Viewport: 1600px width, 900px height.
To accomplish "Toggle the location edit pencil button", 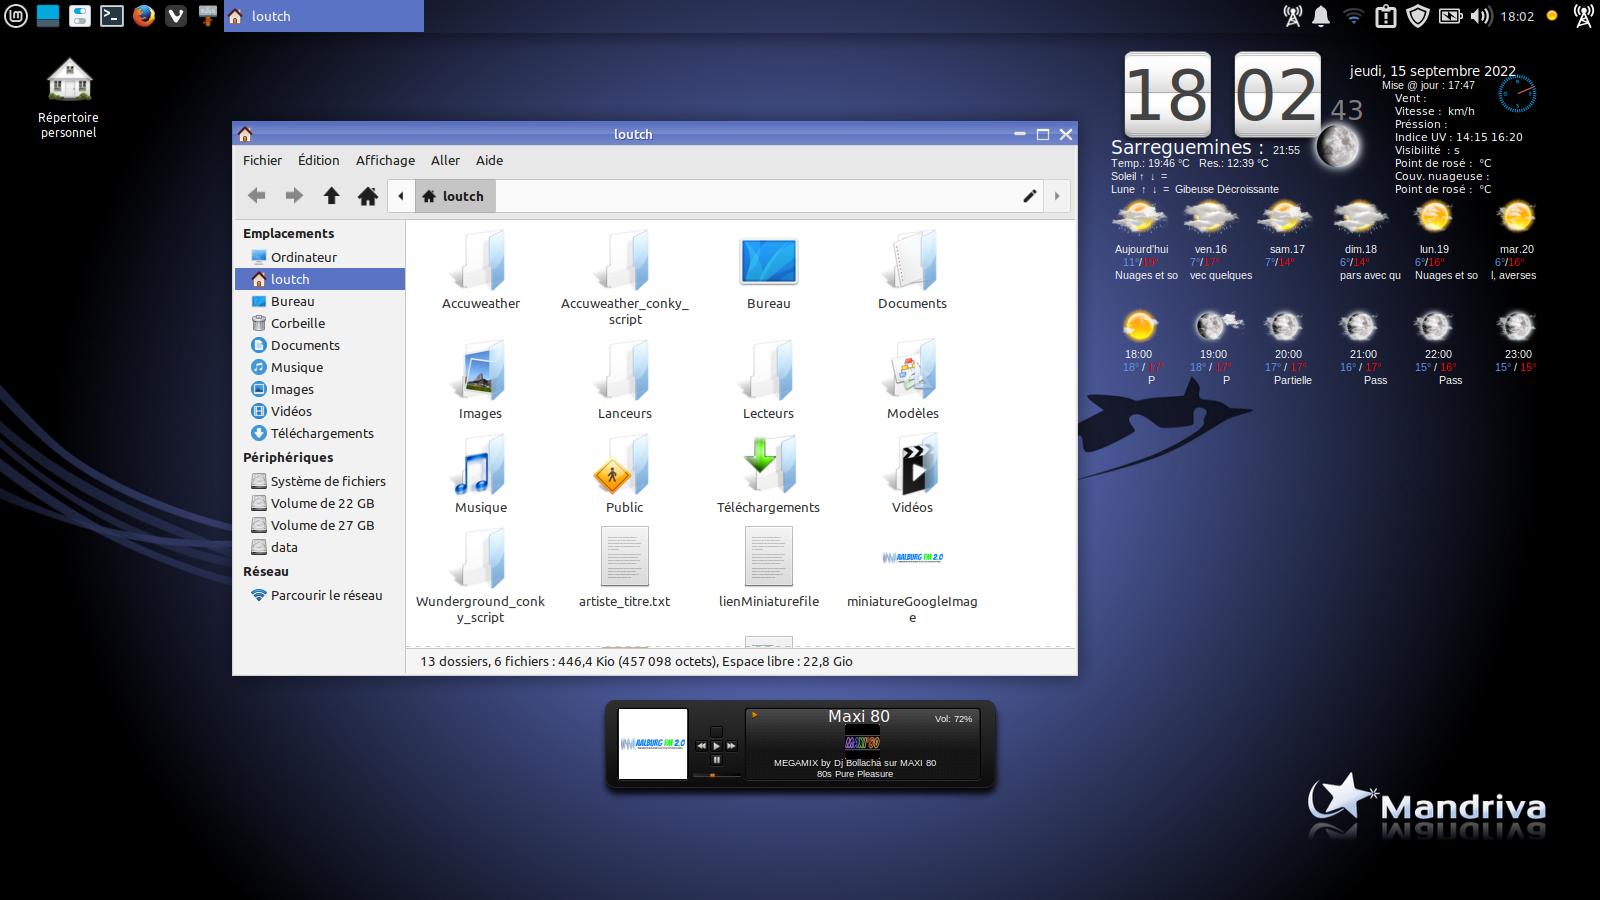I will (1029, 196).
